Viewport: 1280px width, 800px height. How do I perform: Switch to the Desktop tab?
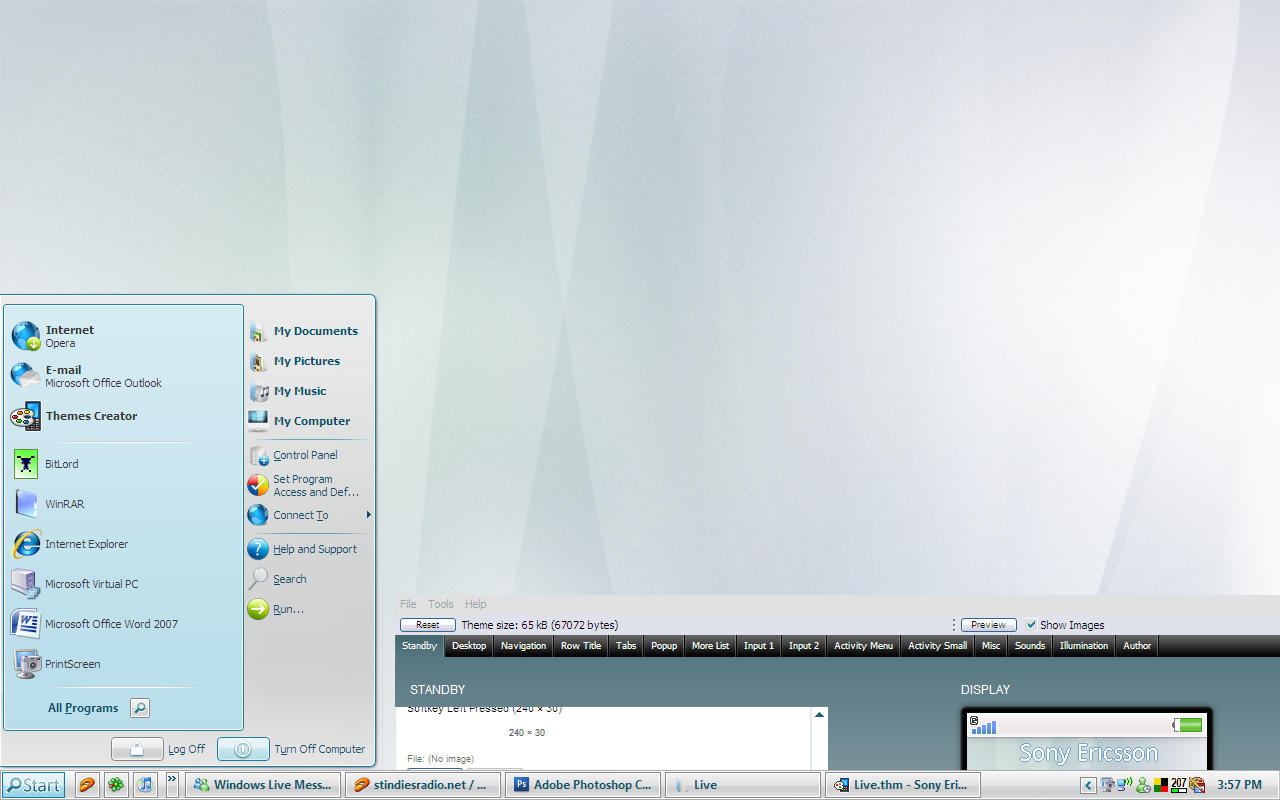point(469,646)
